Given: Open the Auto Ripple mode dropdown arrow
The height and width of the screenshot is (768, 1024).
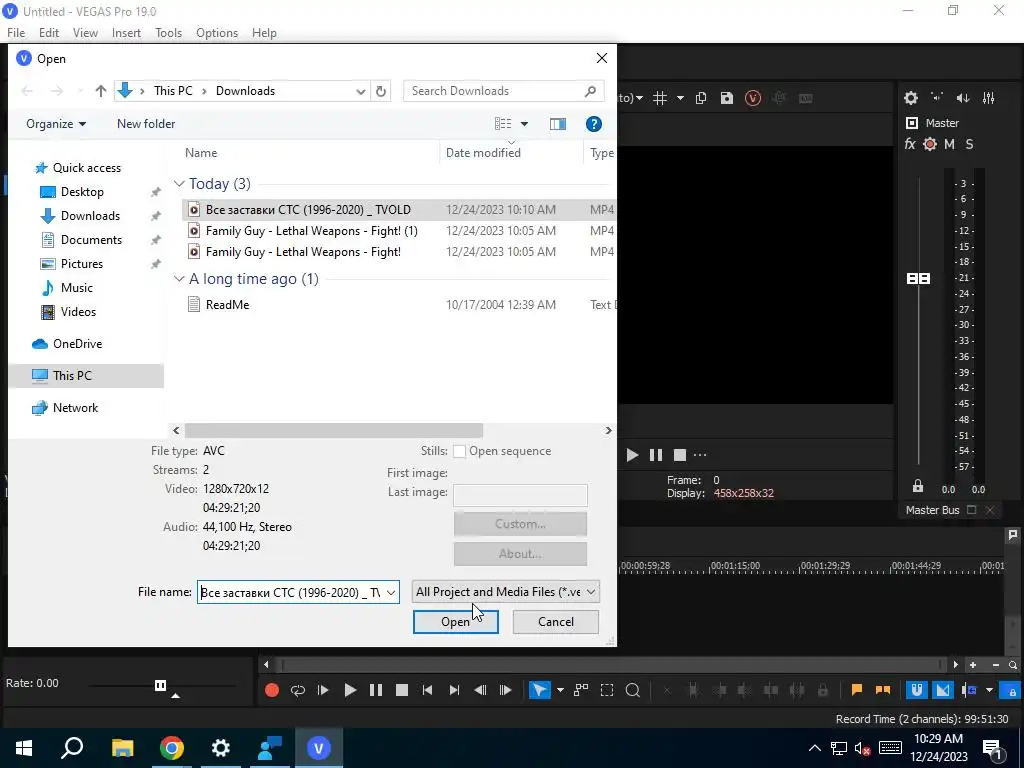Looking at the screenshot, I should (x=989, y=690).
